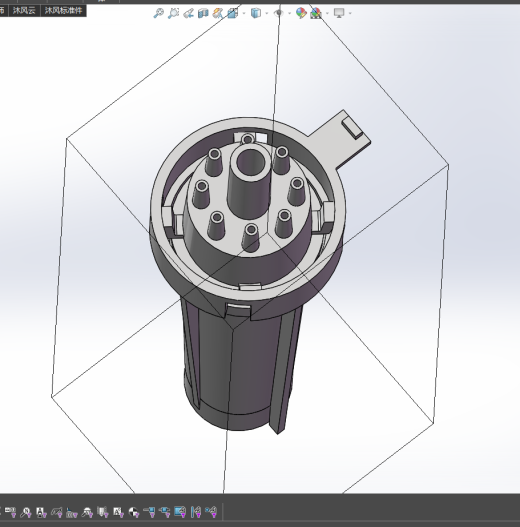This screenshot has width=520, height=527.
Task: Toggle the blue connector filter with double arrows
Action: tap(165, 512)
